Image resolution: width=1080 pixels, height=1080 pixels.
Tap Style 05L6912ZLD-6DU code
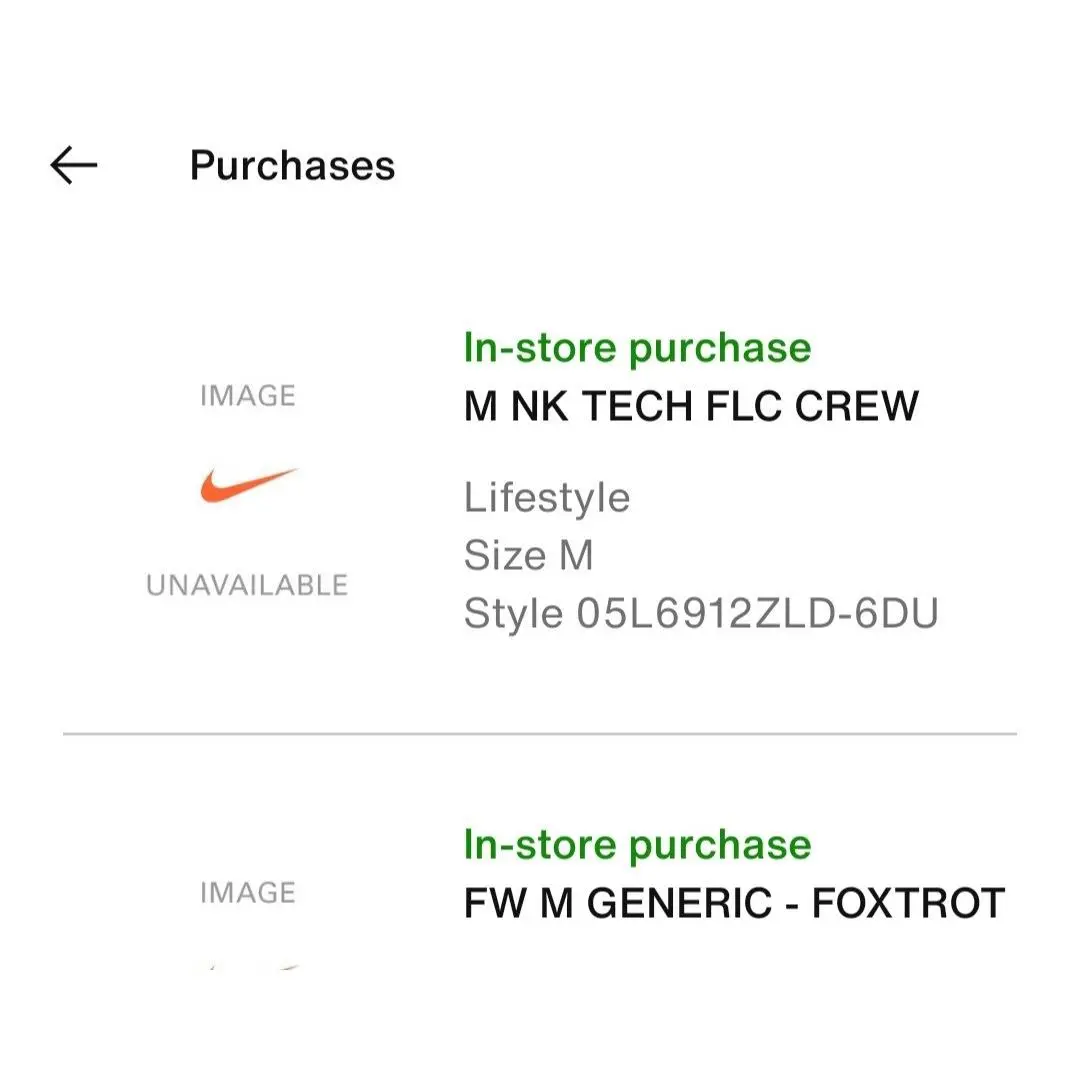[x=701, y=614]
